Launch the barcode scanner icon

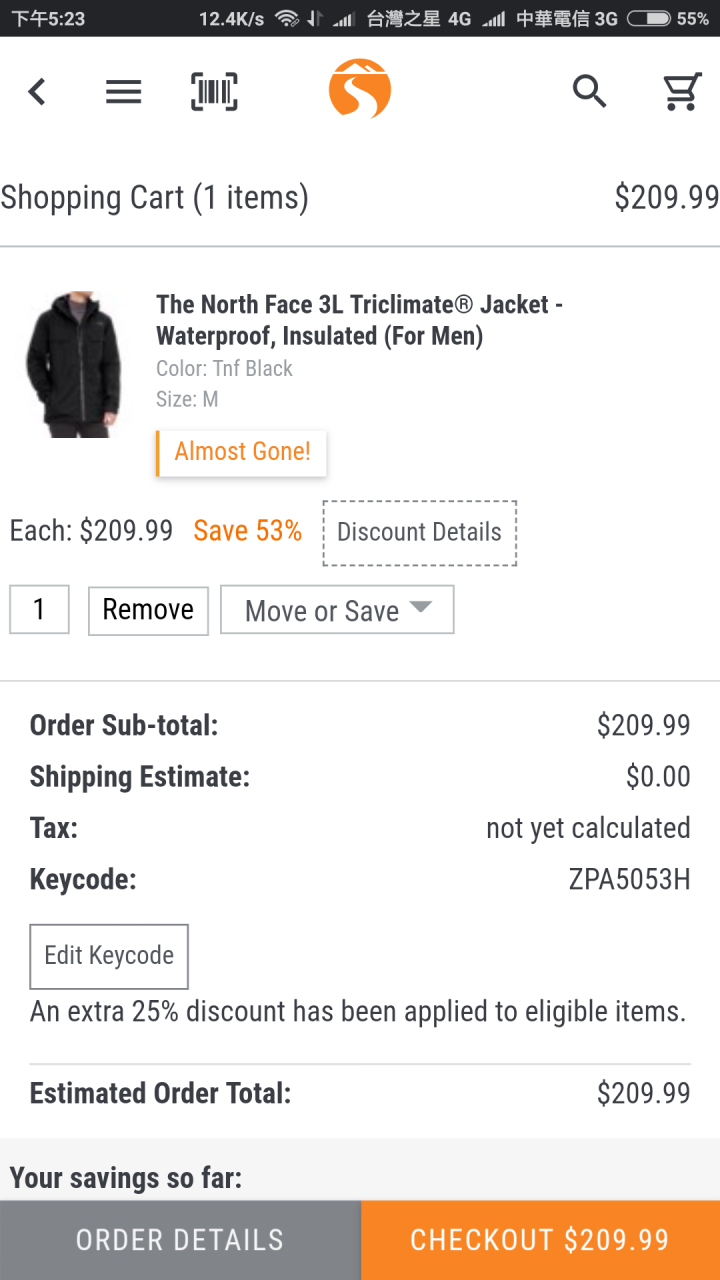pyautogui.click(x=214, y=92)
